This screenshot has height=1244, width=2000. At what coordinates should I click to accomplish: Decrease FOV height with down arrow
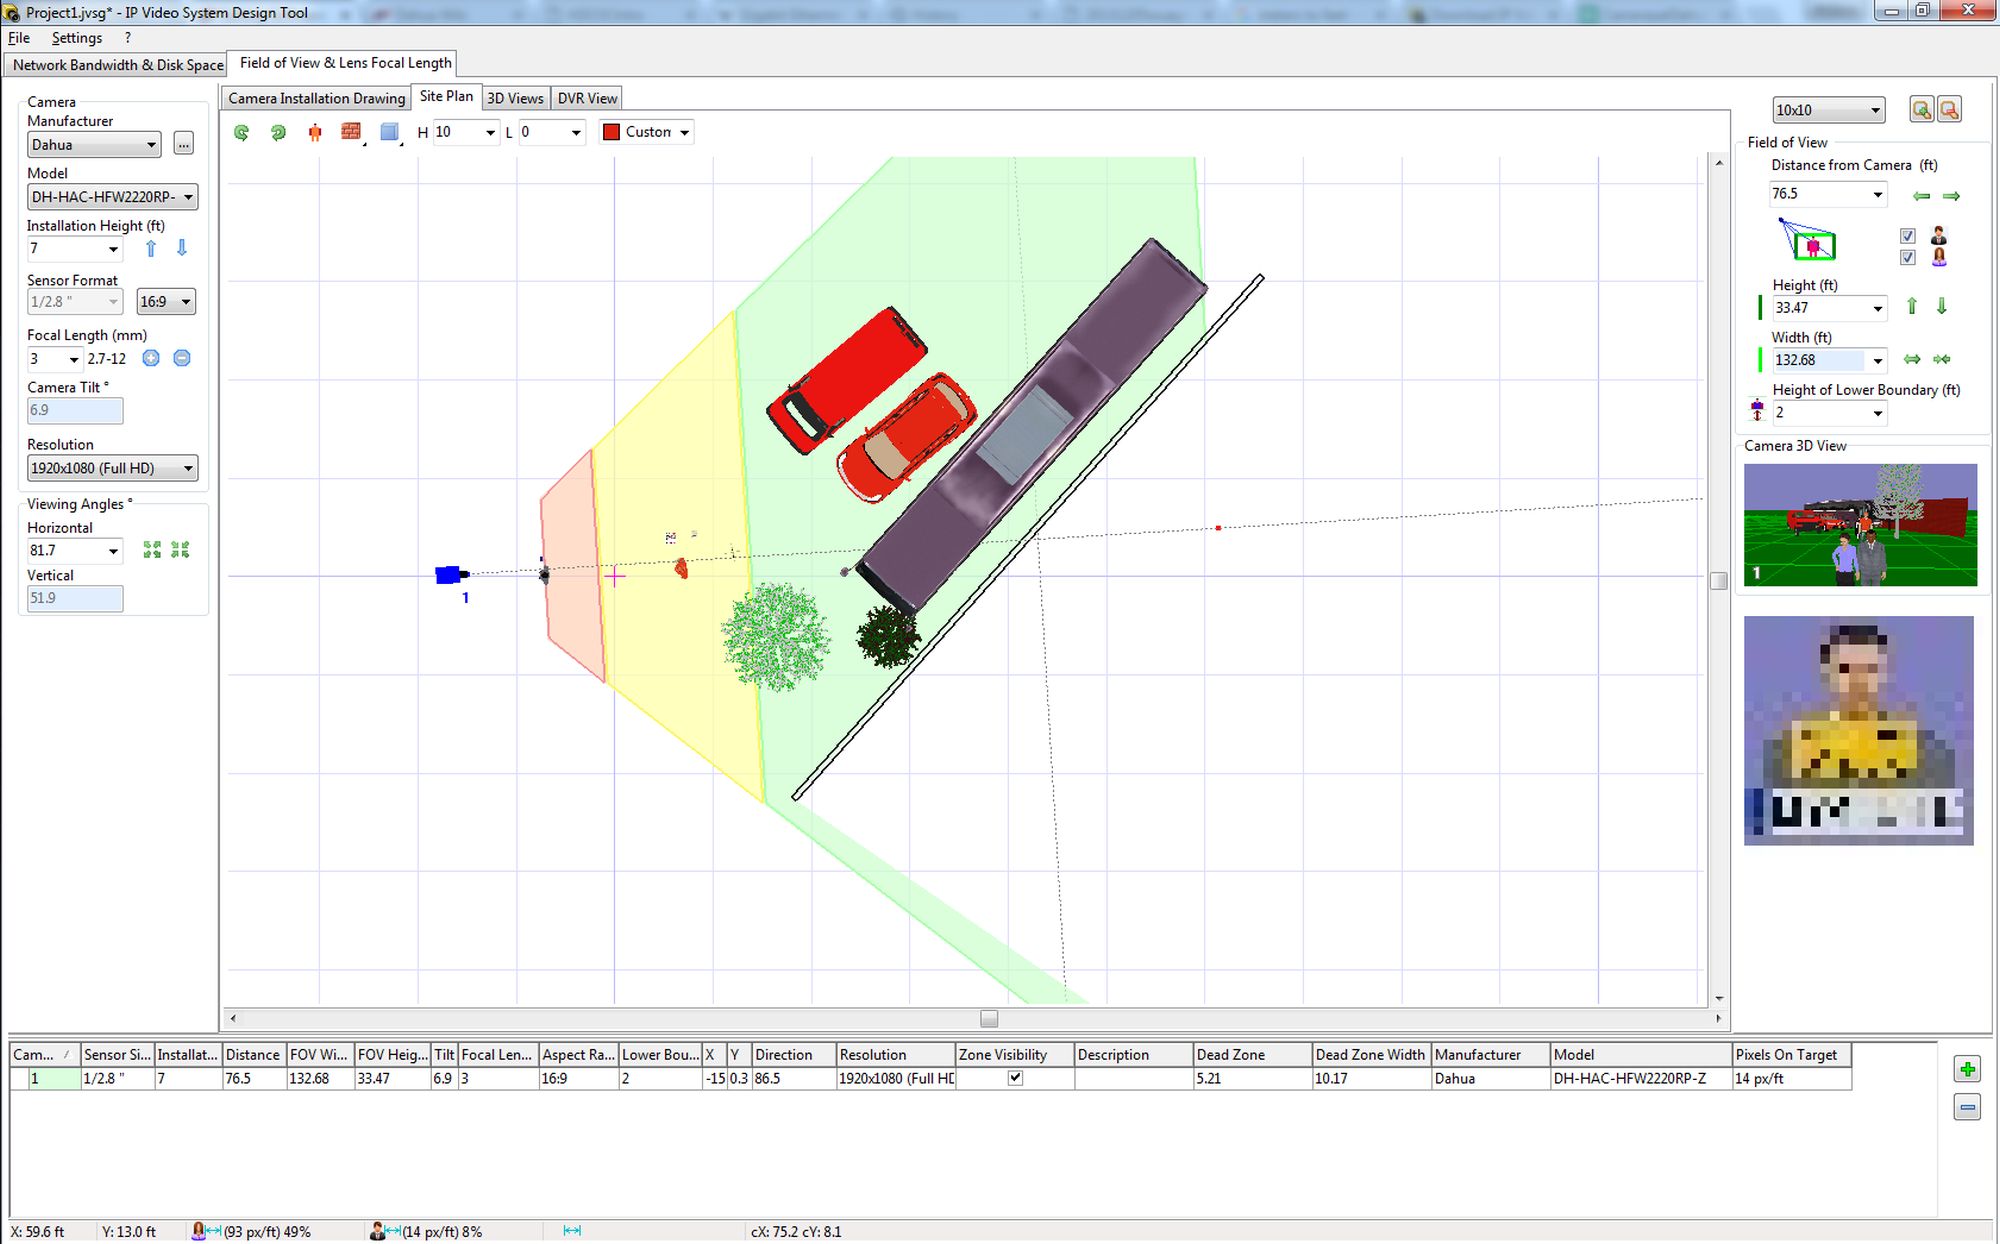[x=1941, y=307]
